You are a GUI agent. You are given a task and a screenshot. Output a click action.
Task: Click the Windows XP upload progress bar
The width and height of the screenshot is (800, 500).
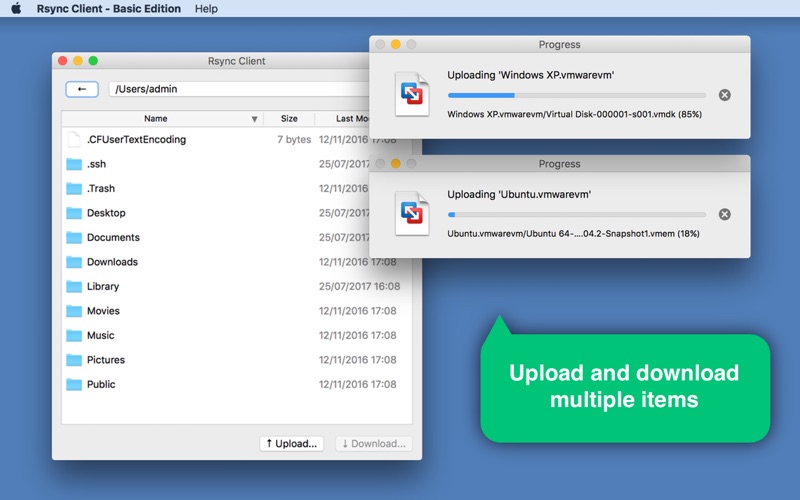(x=576, y=95)
